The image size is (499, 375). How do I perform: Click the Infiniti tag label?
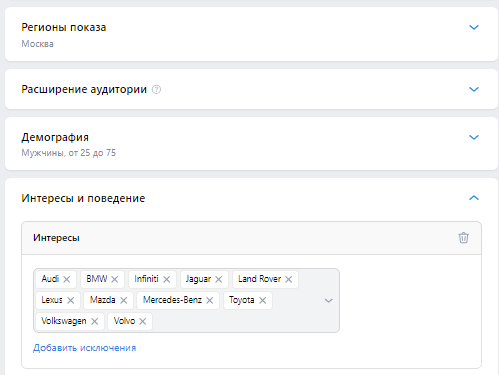pyautogui.click(x=146, y=279)
